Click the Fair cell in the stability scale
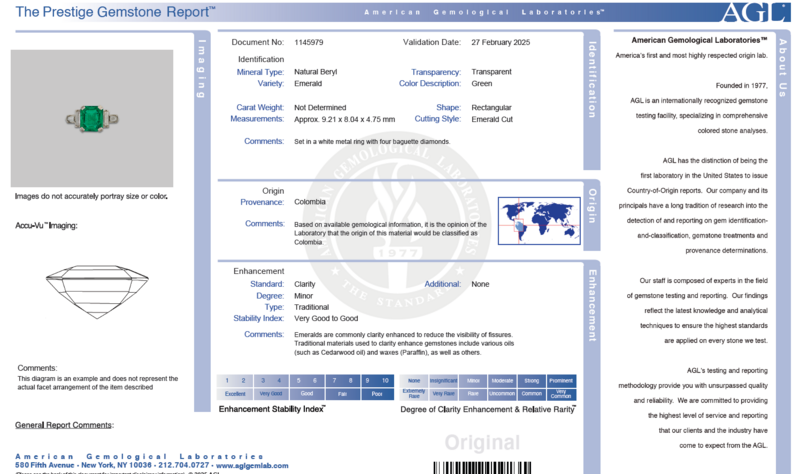Screen dimensions: 800x474 pos(342,394)
